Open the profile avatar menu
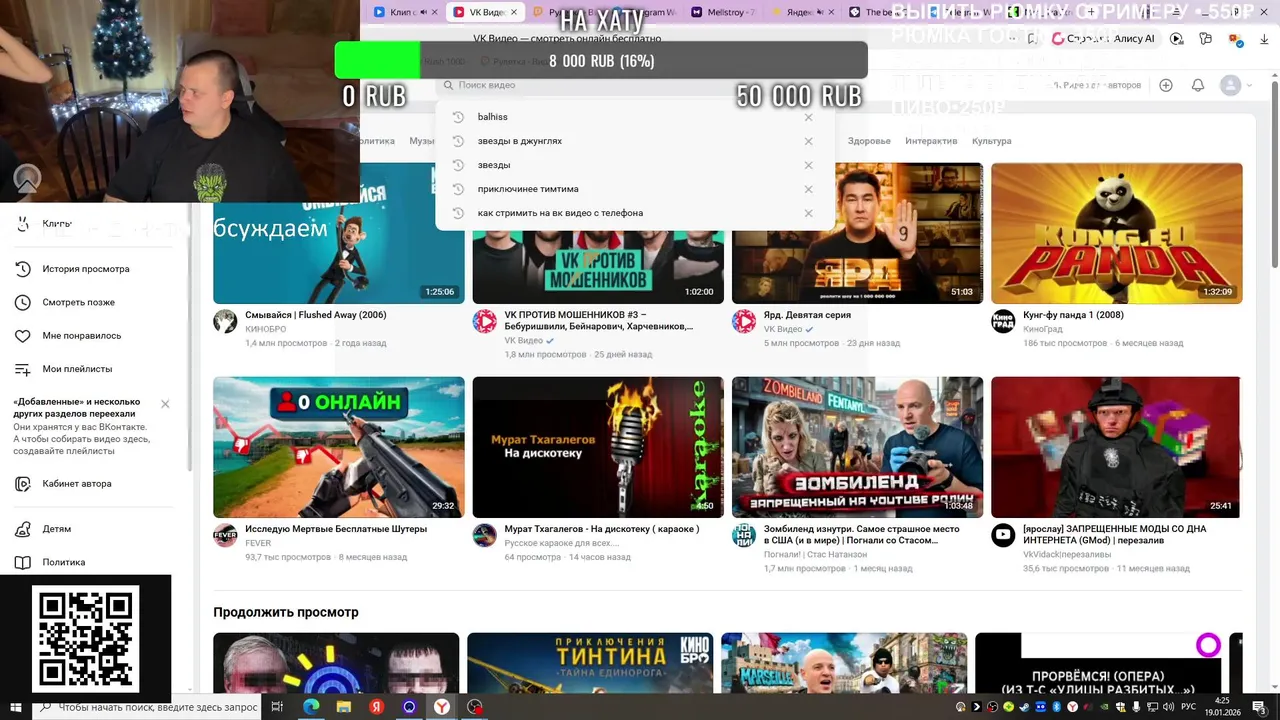Screen dimensions: 1280x720 pyautogui.click(x=1231, y=85)
